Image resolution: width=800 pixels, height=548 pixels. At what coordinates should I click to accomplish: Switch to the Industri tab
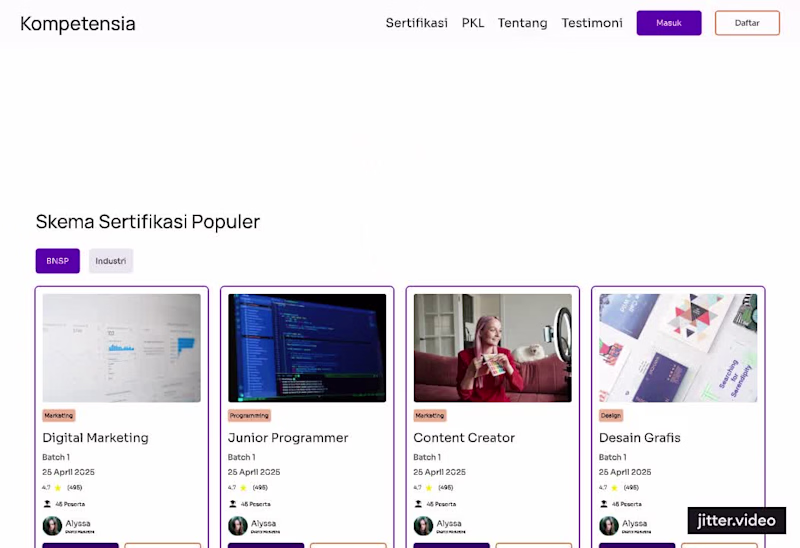111,261
